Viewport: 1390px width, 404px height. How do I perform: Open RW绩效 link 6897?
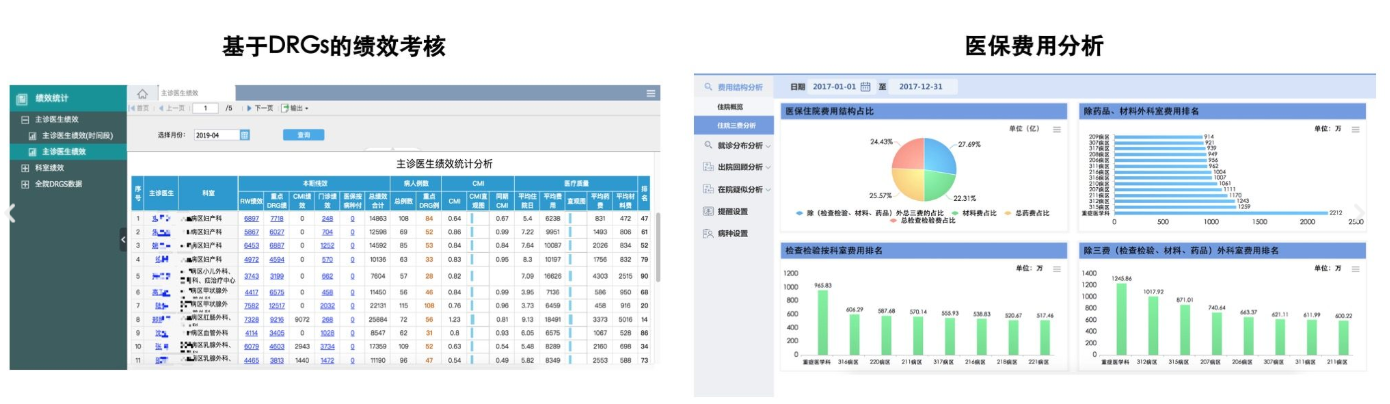[x=251, y=218]
